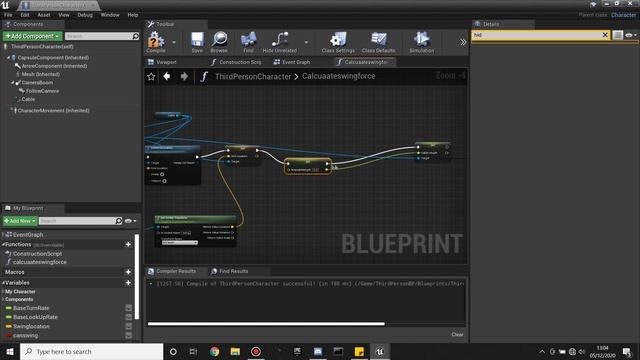Open the Help menu
640x360 pixels.
coord(133,15)
